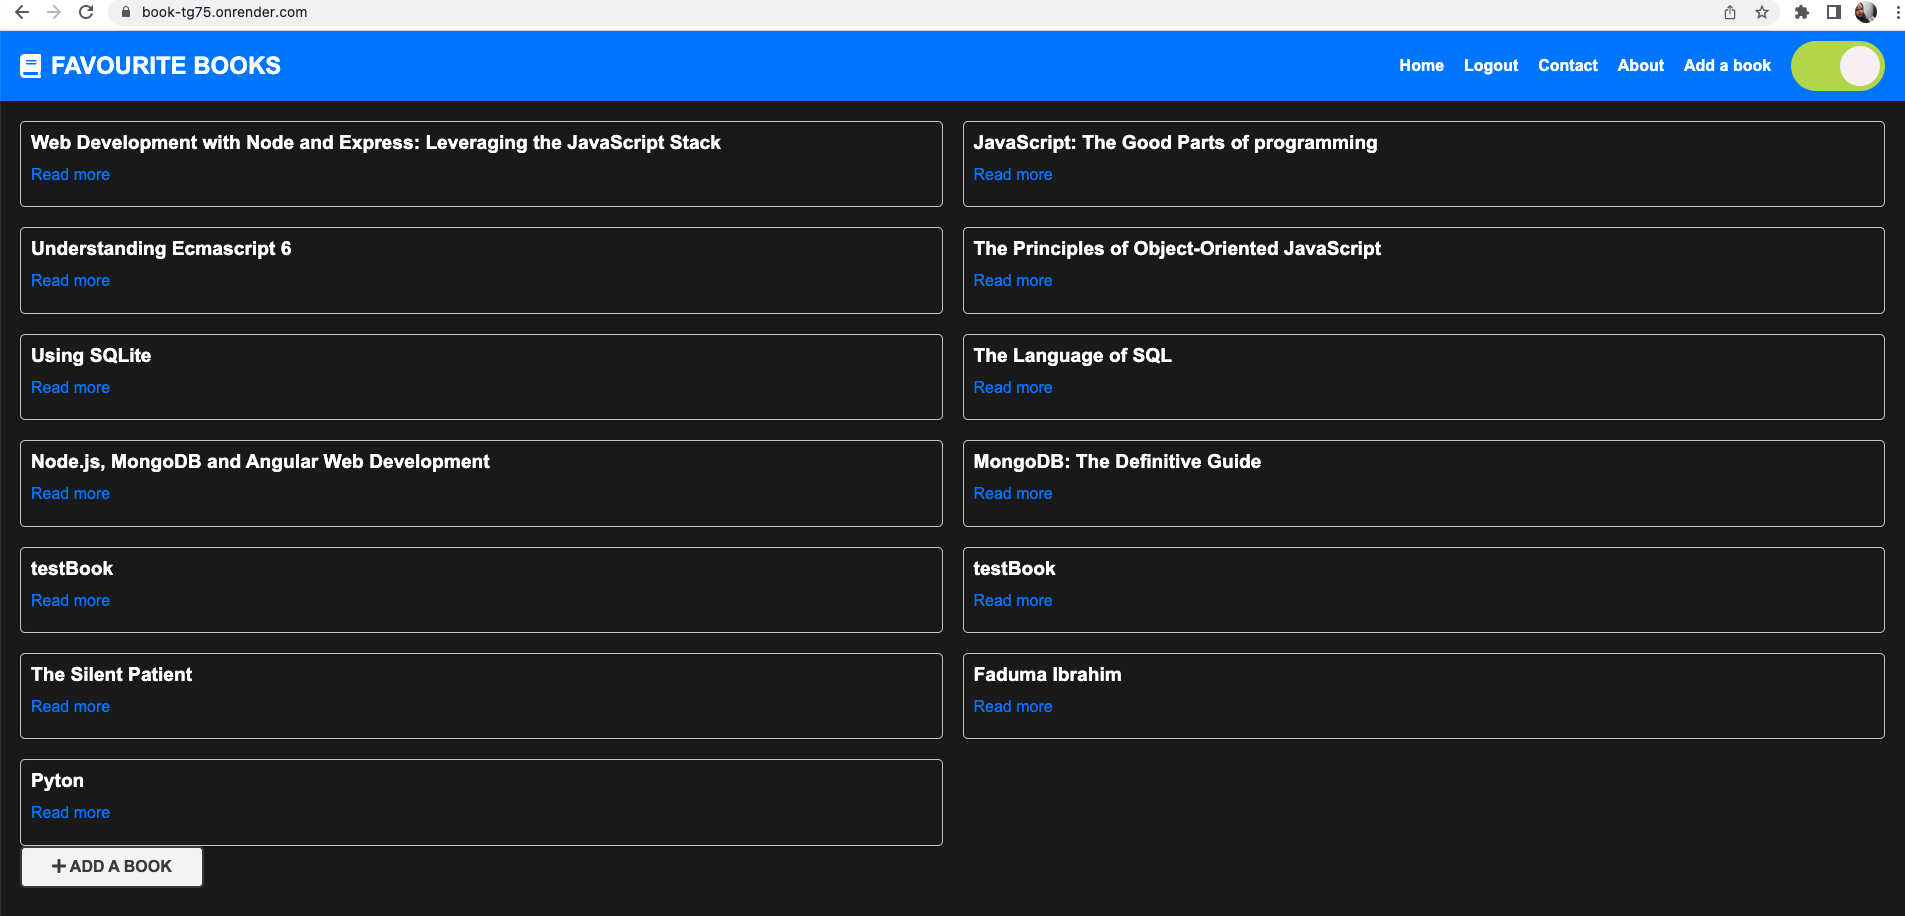Open the Contact page
This screenshot has height=916, width=1905.
tap(1567, 65)
